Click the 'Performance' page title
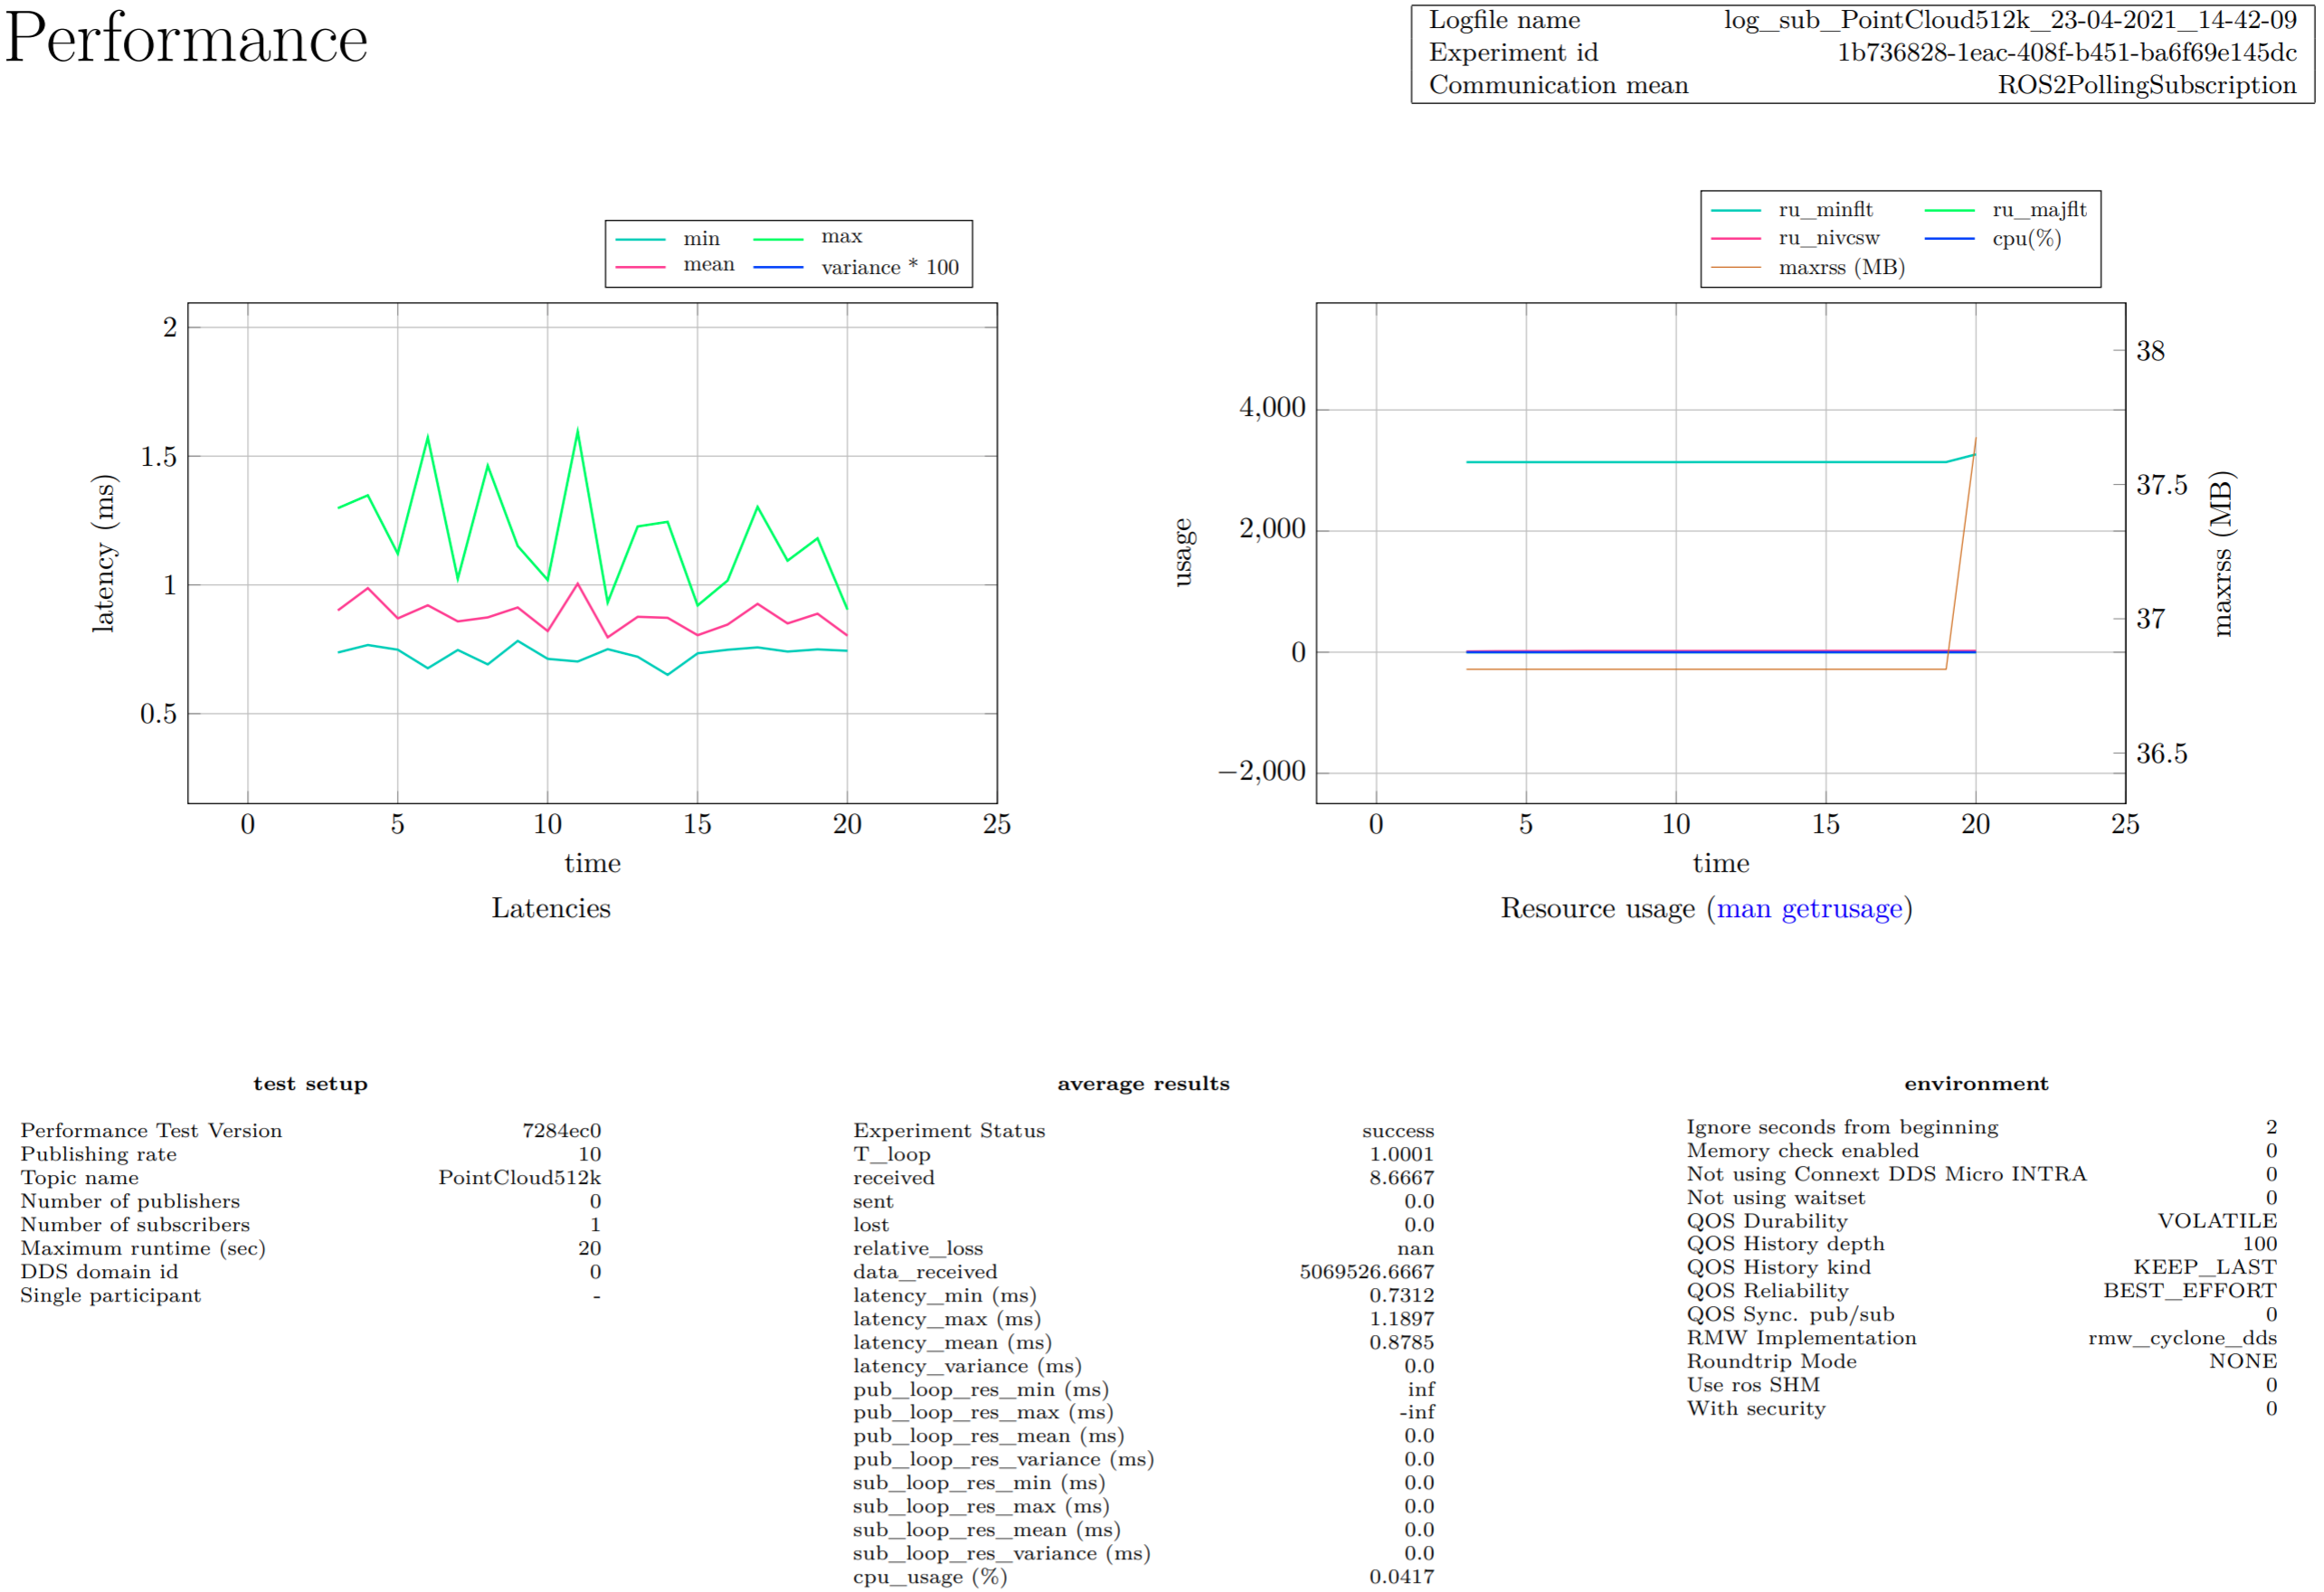The height and width of the screenshot is (1592, 2324). (186, 40)
